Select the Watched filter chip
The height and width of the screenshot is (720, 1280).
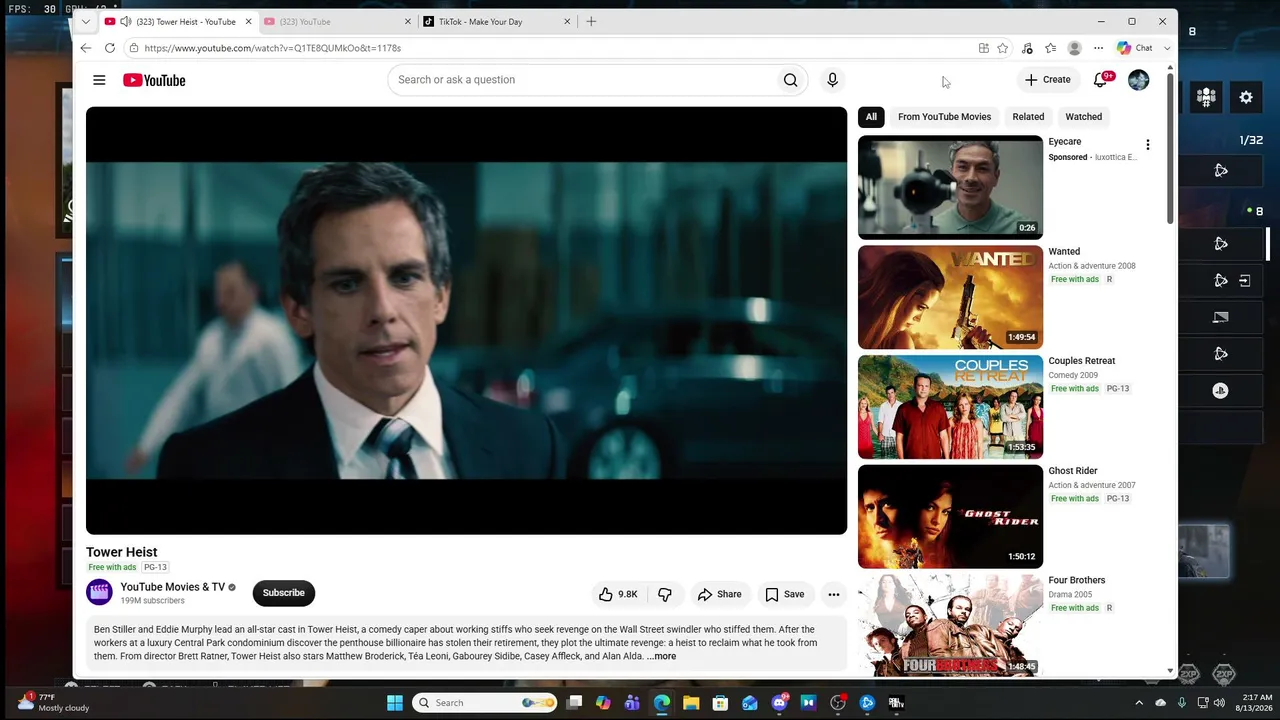(1084, 117)
